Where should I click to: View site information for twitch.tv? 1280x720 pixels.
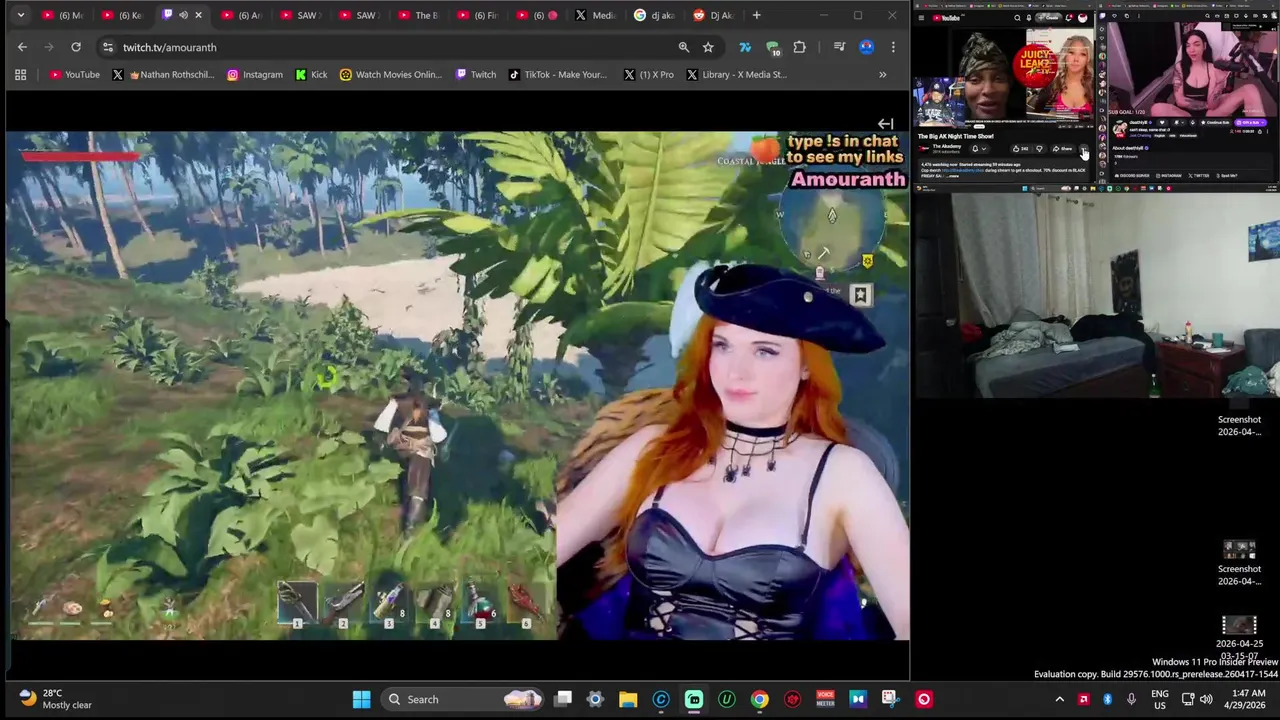107,47
